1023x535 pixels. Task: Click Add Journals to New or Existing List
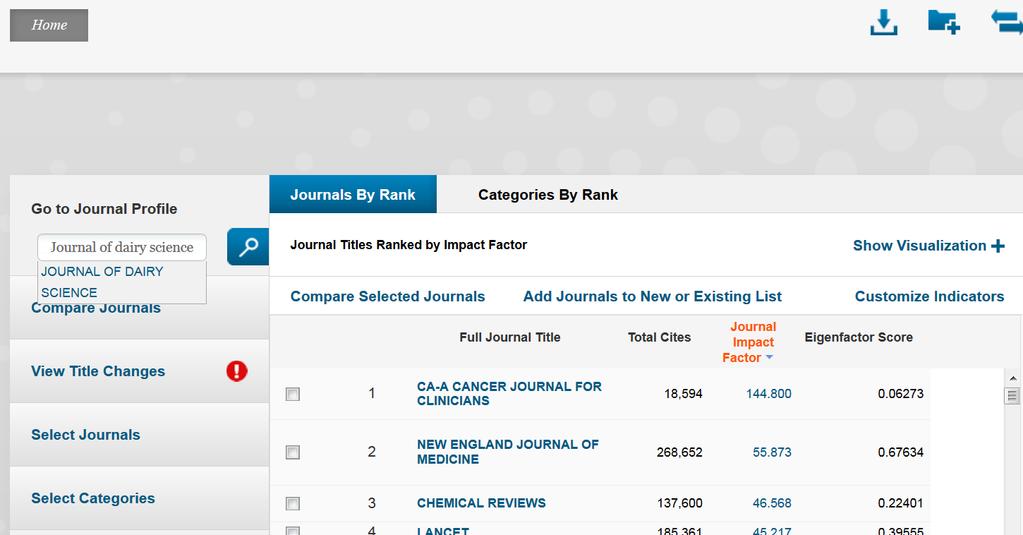point(652,296)
